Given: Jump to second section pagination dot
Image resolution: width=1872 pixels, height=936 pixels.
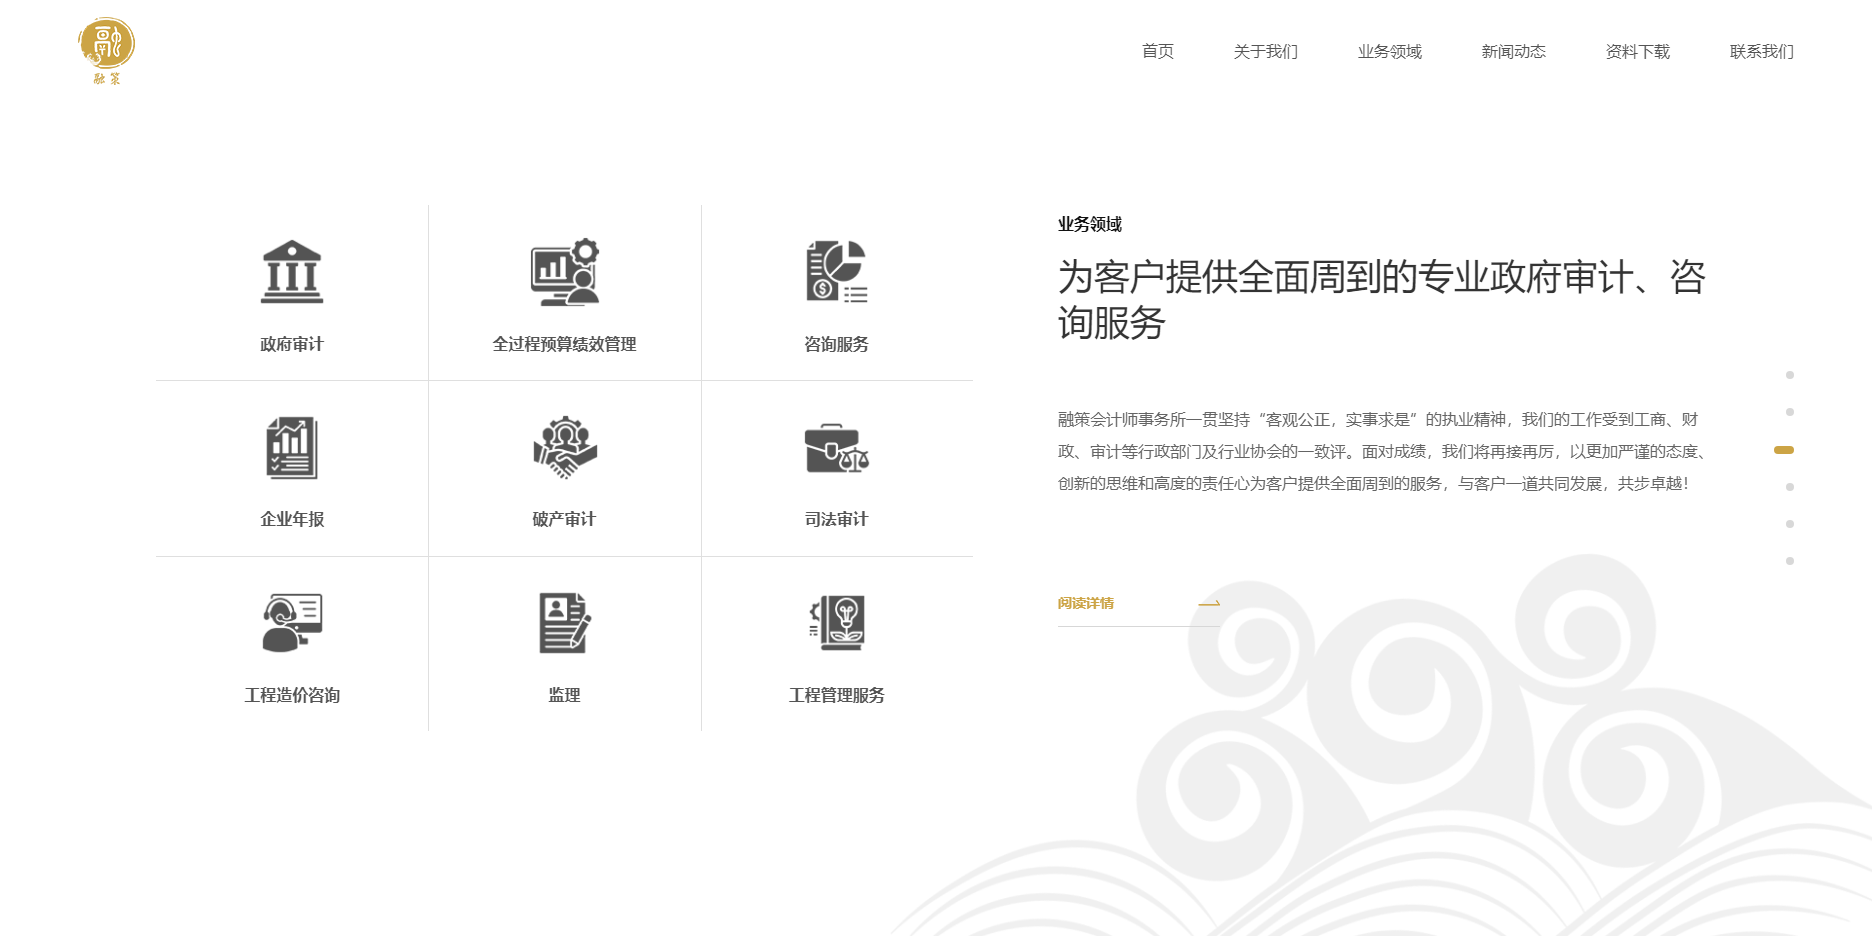Looking at the screenshot, I should pos(1790,412).
